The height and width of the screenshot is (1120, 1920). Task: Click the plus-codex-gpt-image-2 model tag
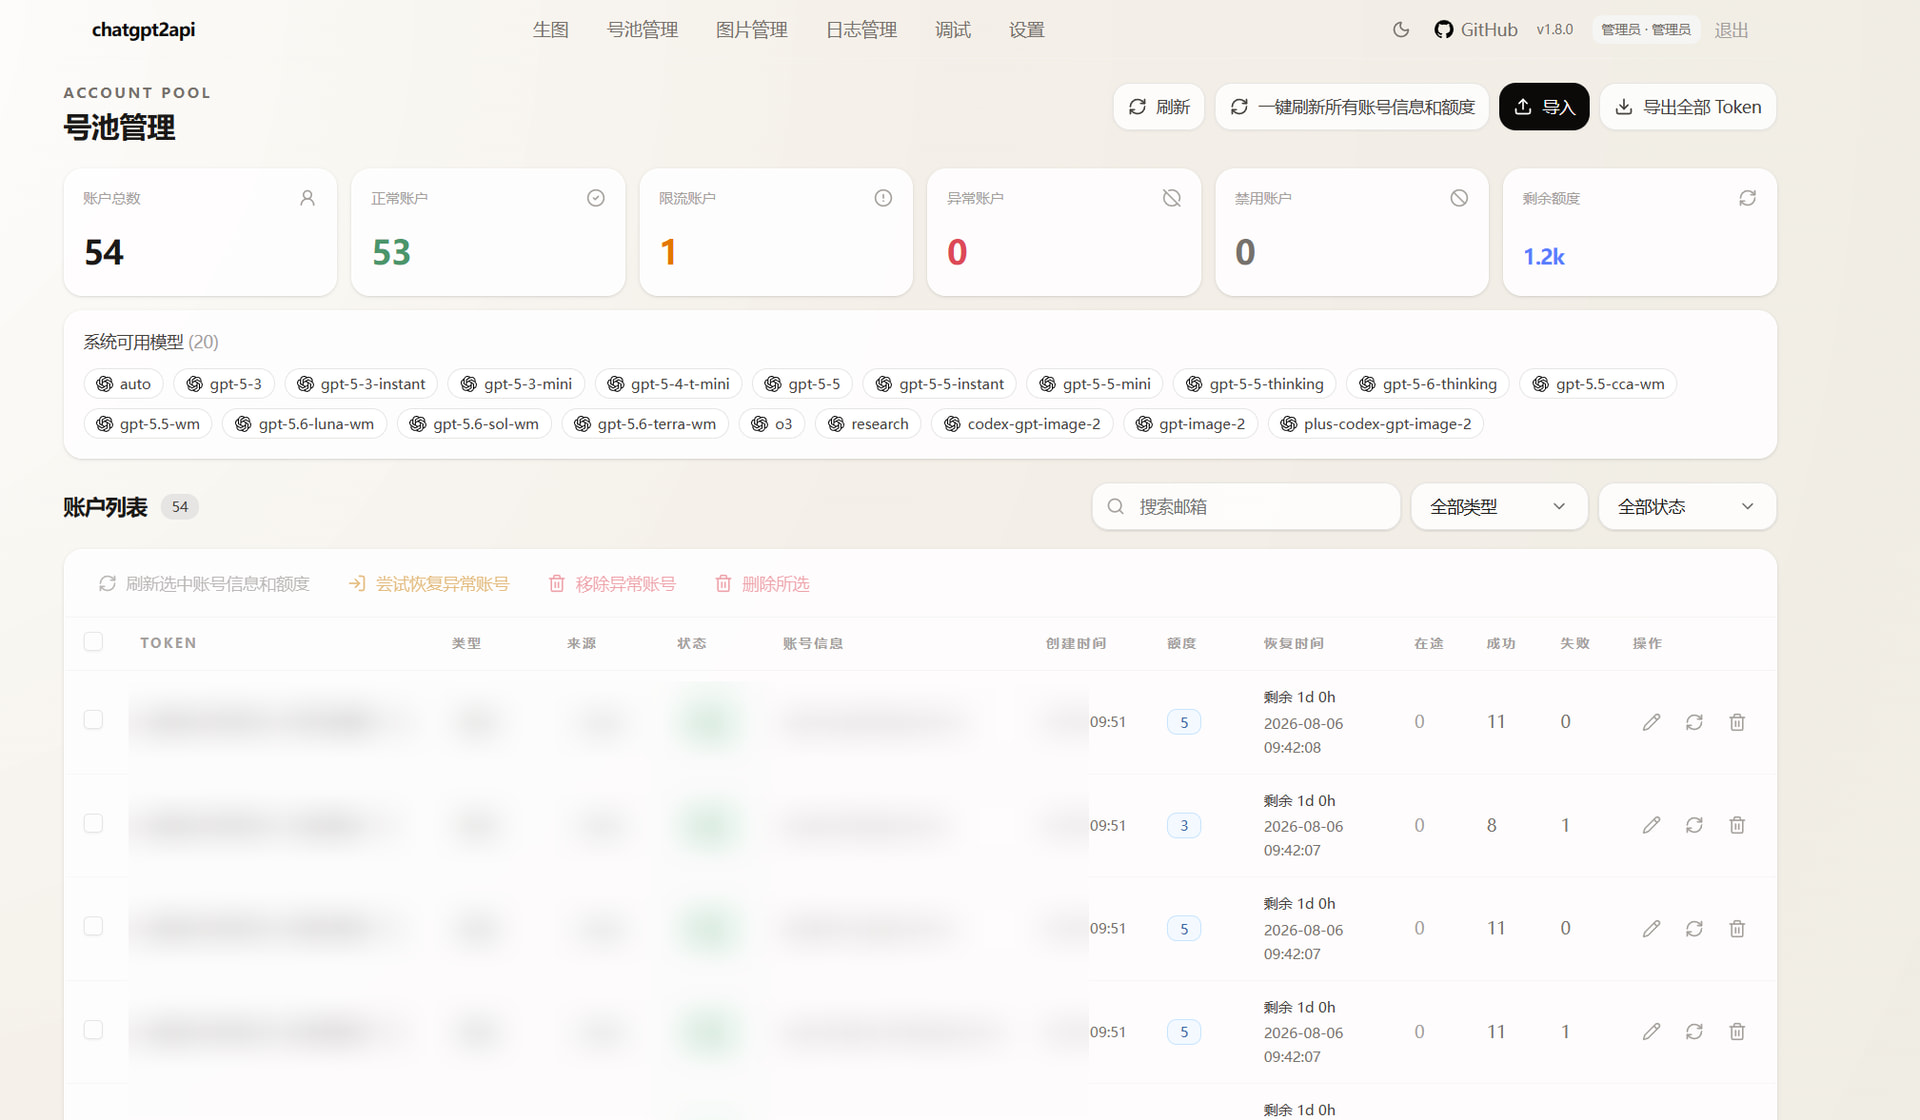click(x=1375, y=424)
